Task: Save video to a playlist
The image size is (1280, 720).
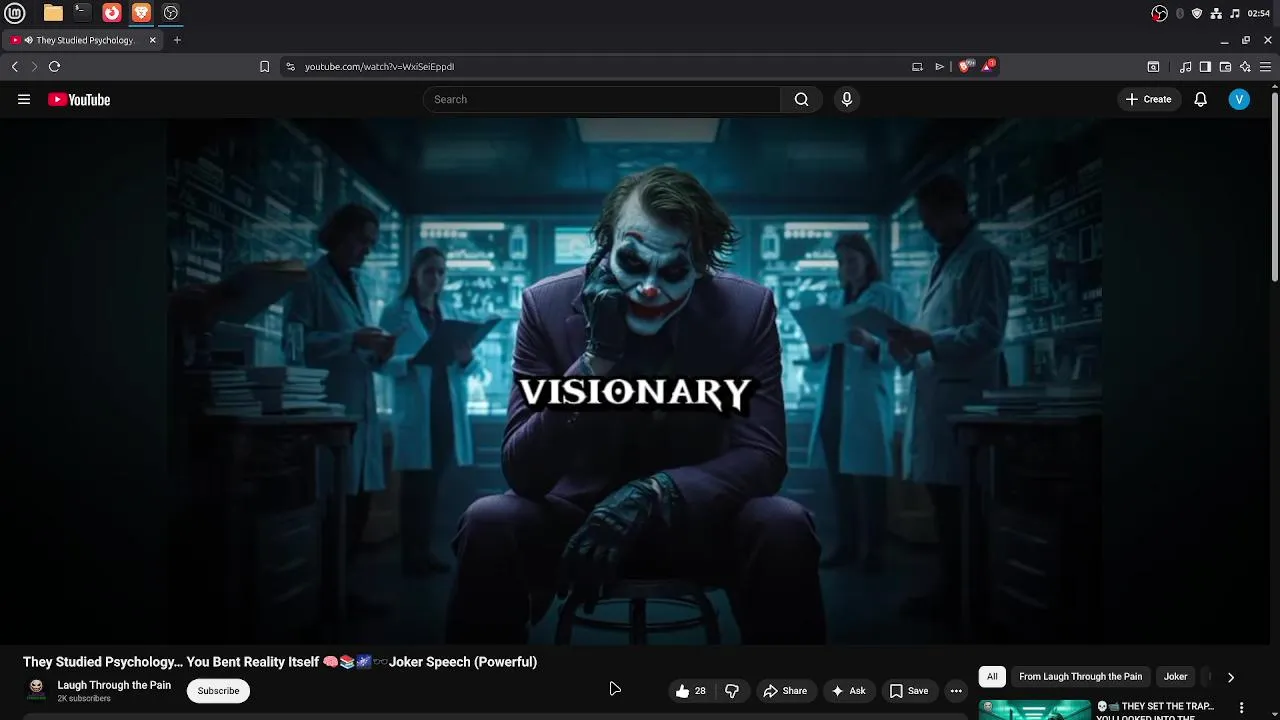Action: (909, 691)
